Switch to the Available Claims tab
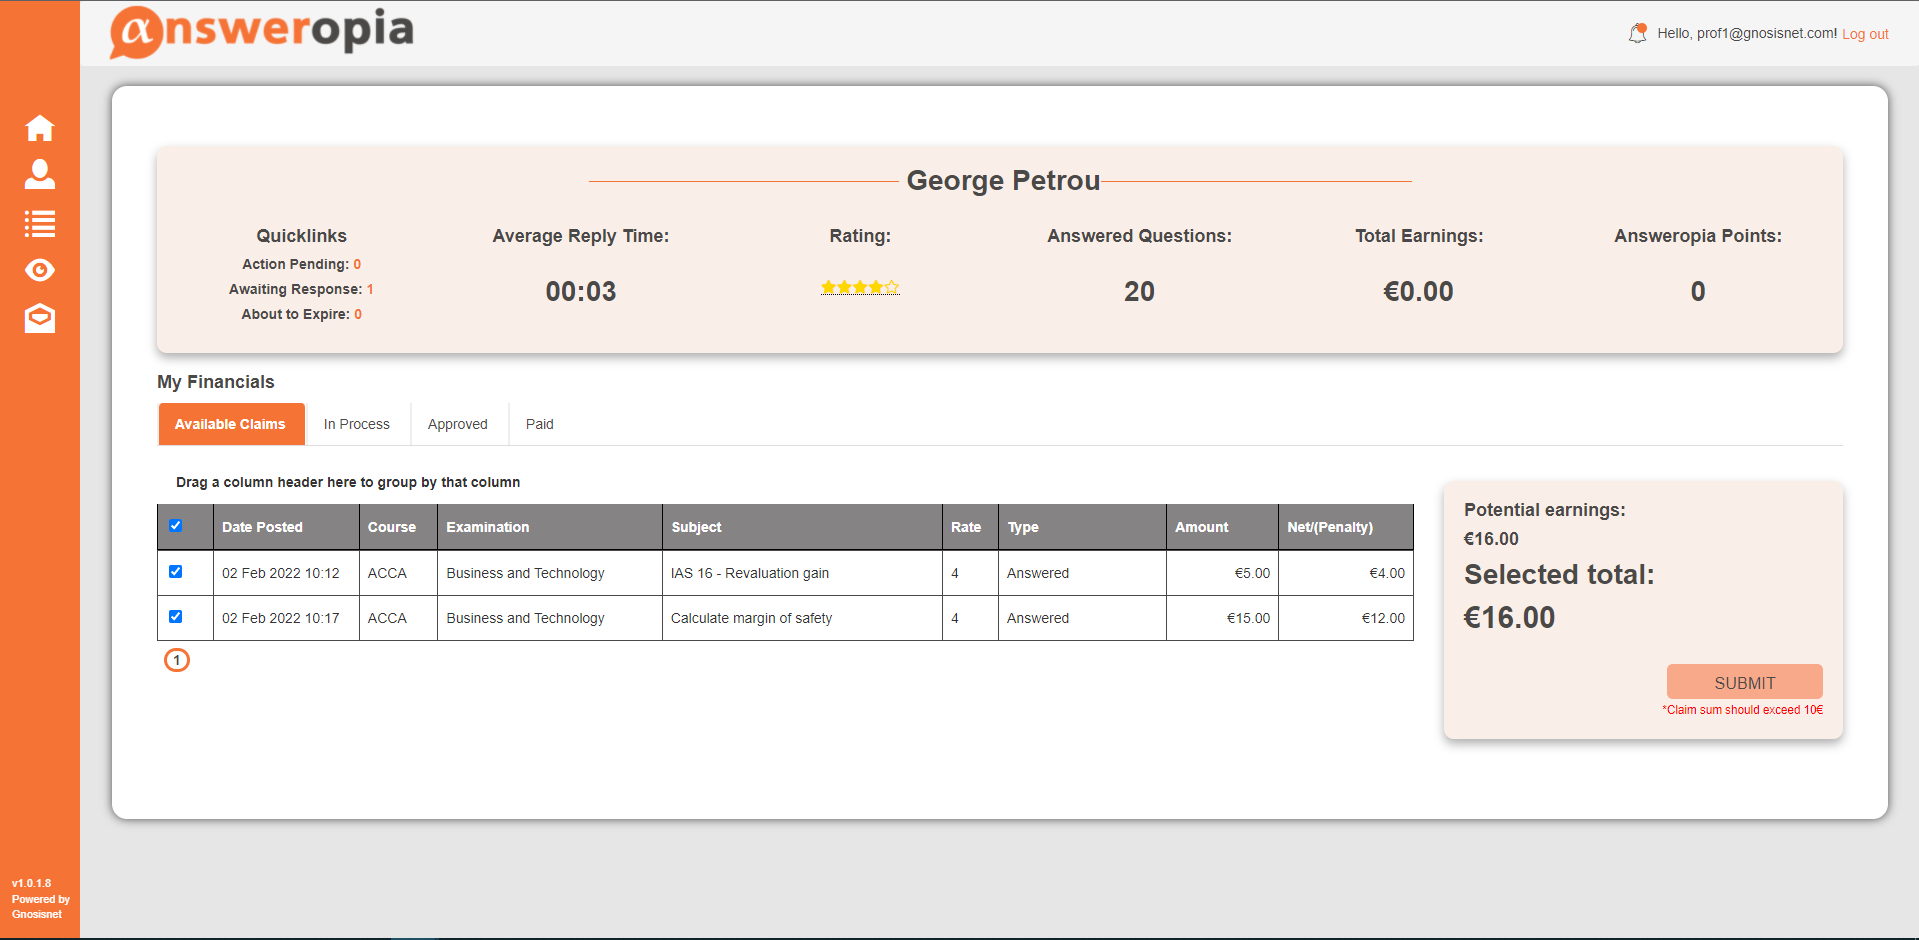Viewport: 1919px width, 940px height. [x=231, y=424]
